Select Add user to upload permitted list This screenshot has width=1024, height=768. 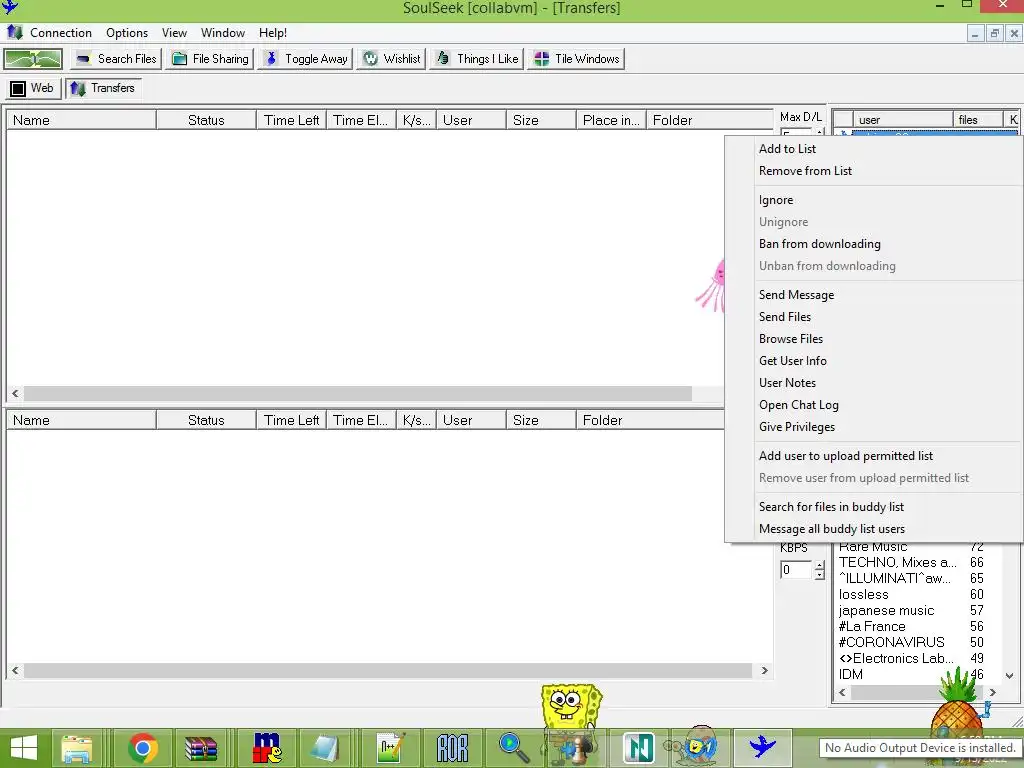874,456
